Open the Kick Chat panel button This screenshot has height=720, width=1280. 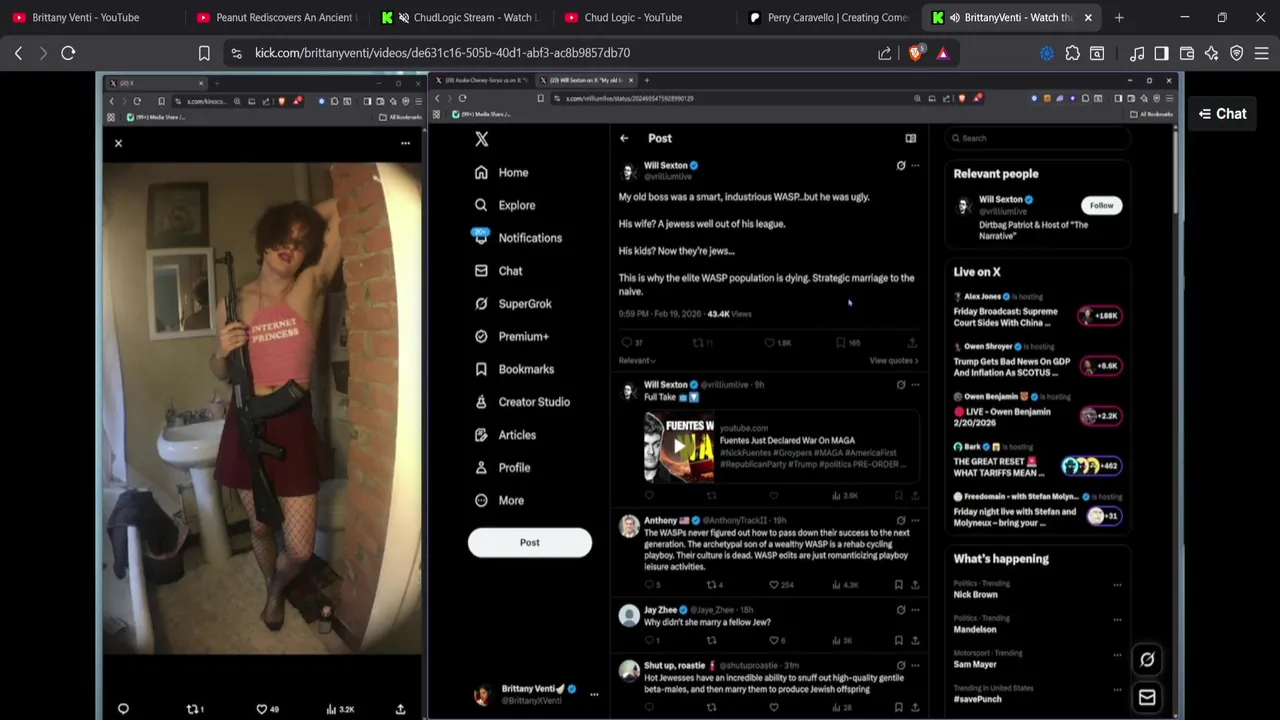pos(1222,114)
